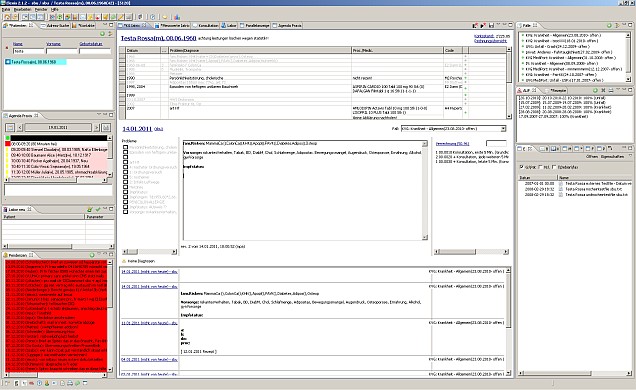Open AUF panel view menu triangle
The height and width of the screenshot is (390, 636).
pos(618,90)
